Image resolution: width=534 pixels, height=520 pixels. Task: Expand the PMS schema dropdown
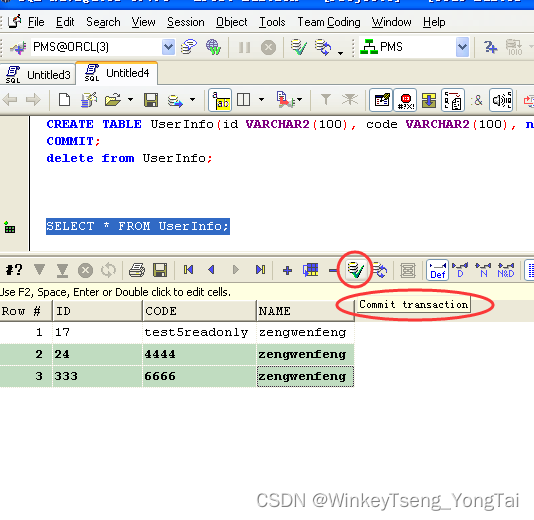[x=462, y=47]
